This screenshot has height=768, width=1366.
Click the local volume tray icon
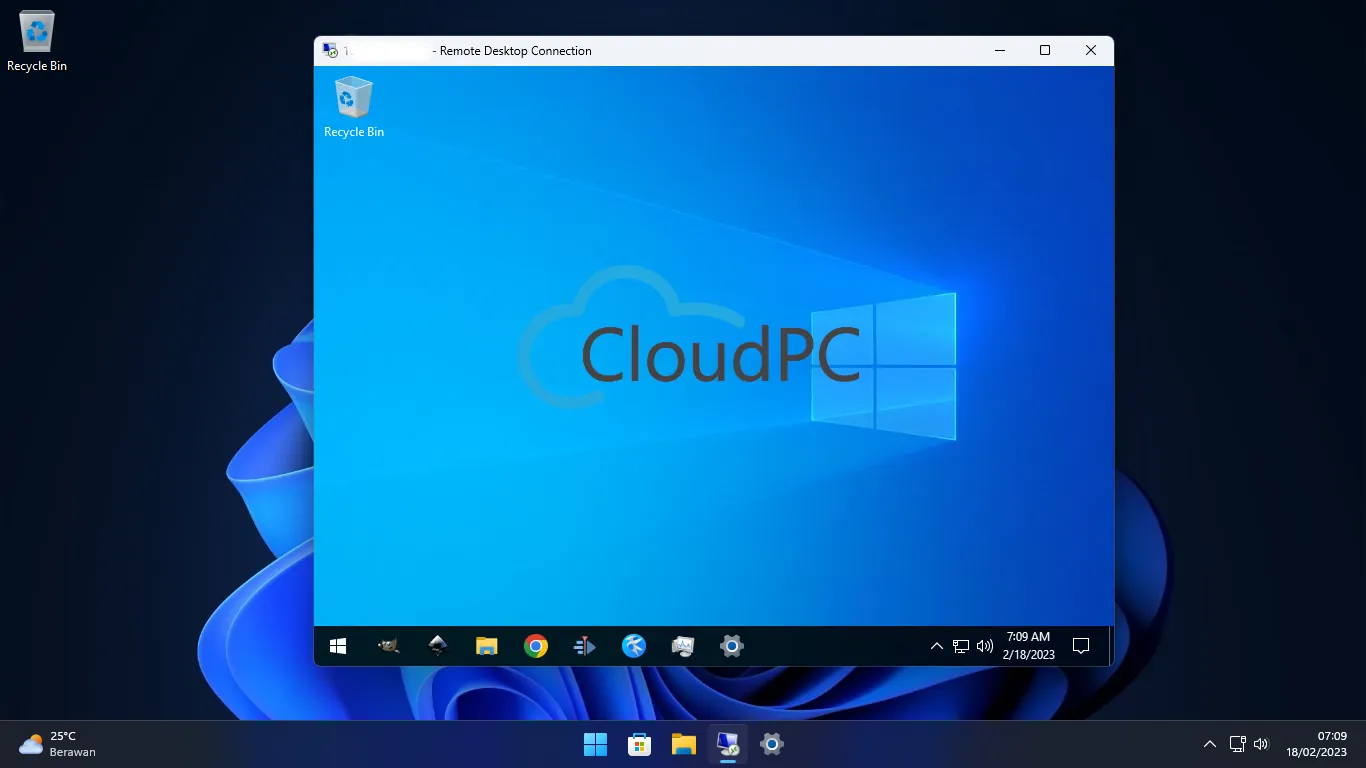coord(1260,744)
